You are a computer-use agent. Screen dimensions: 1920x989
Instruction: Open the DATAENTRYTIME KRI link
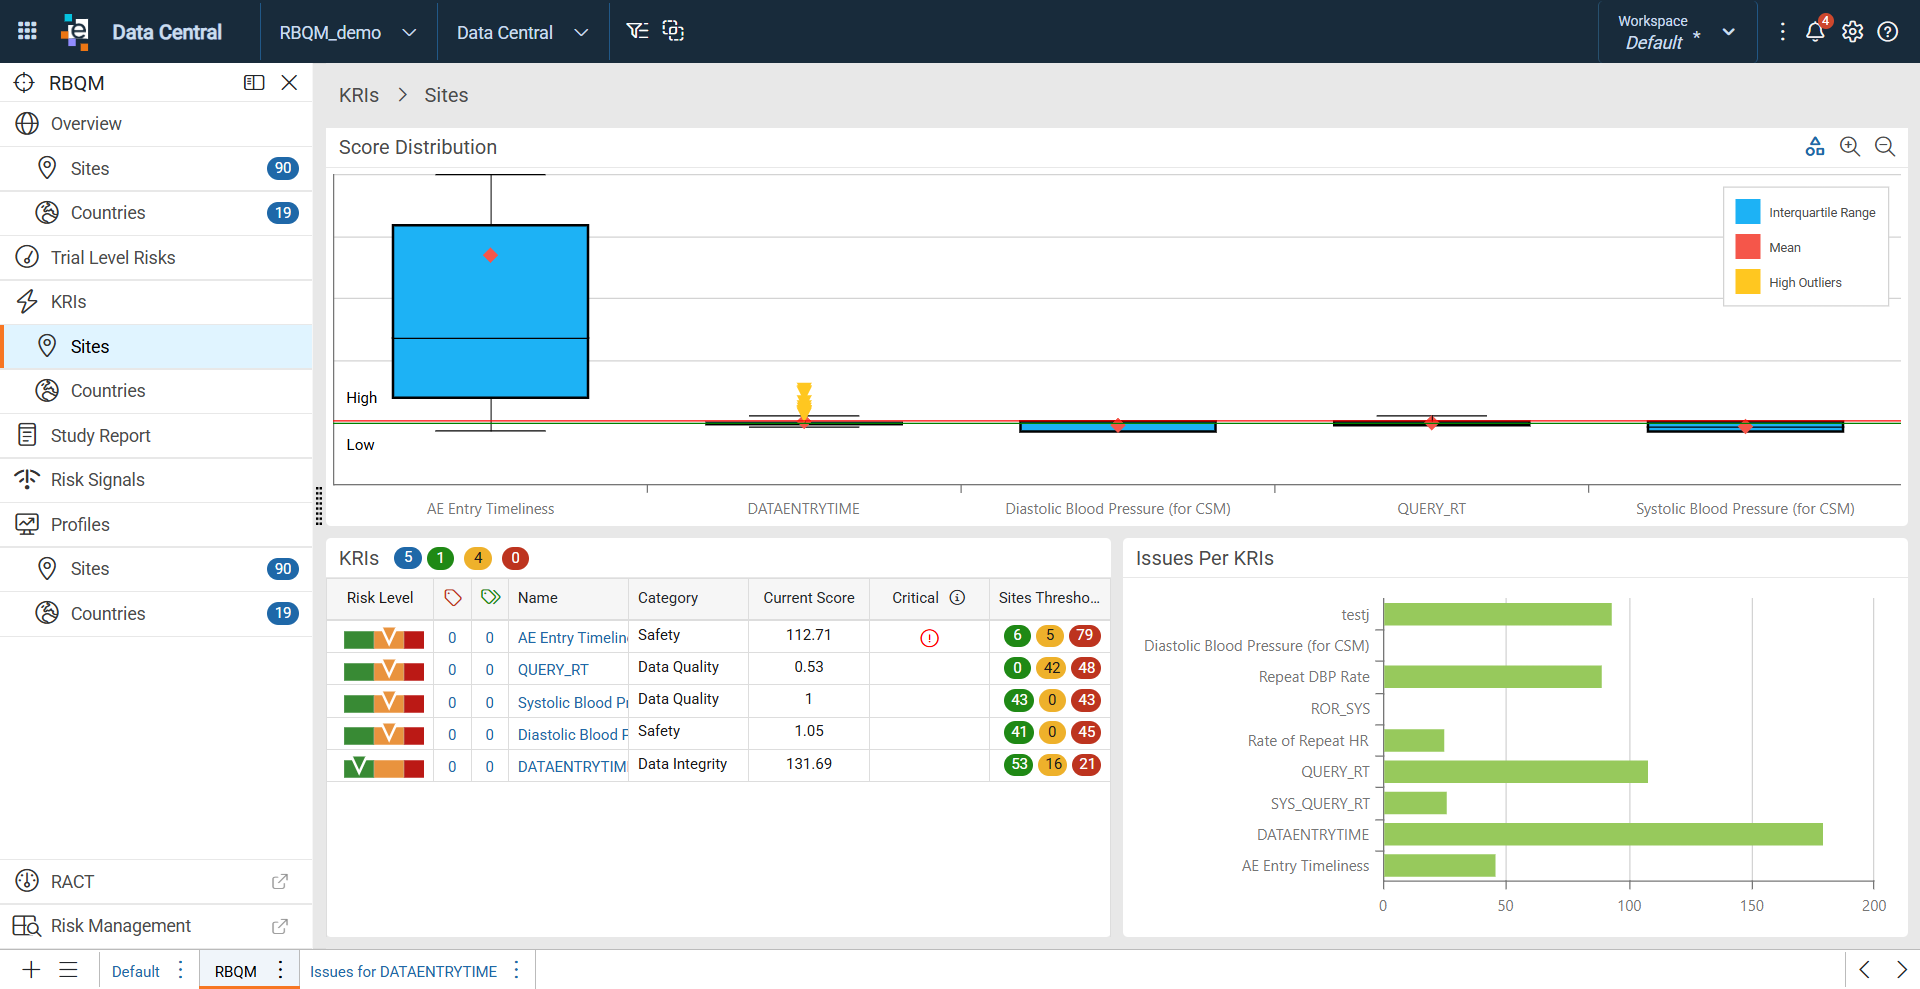(x=572, y=766)
